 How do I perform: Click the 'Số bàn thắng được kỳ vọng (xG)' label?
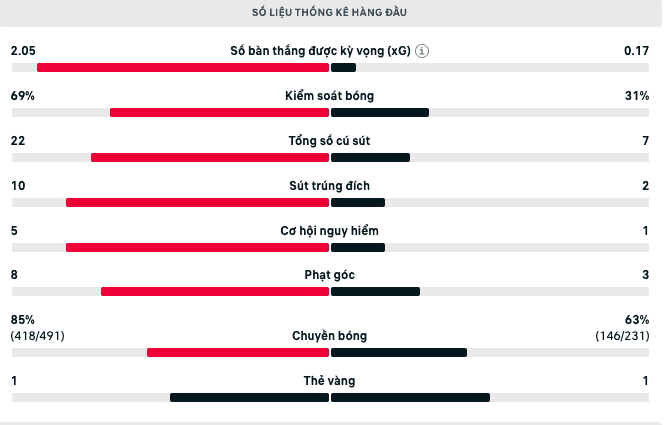click(x=321, y=51)
